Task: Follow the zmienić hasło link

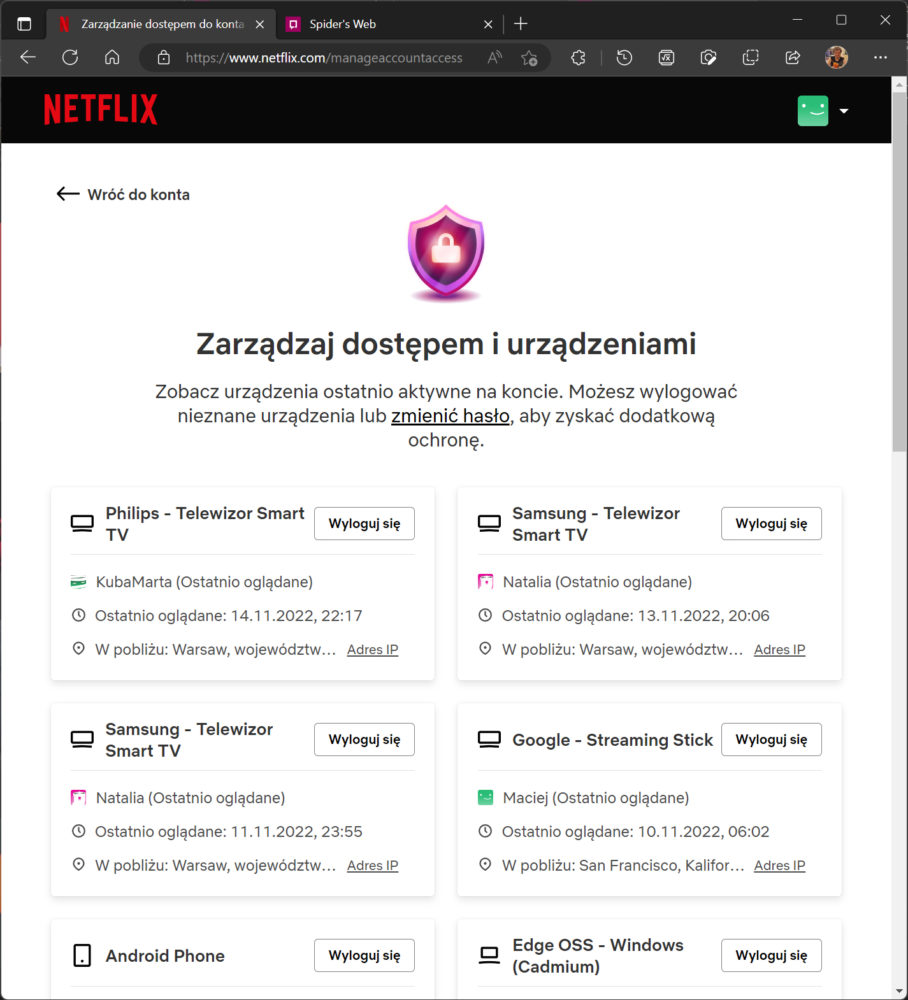Action: pos(450,416)
